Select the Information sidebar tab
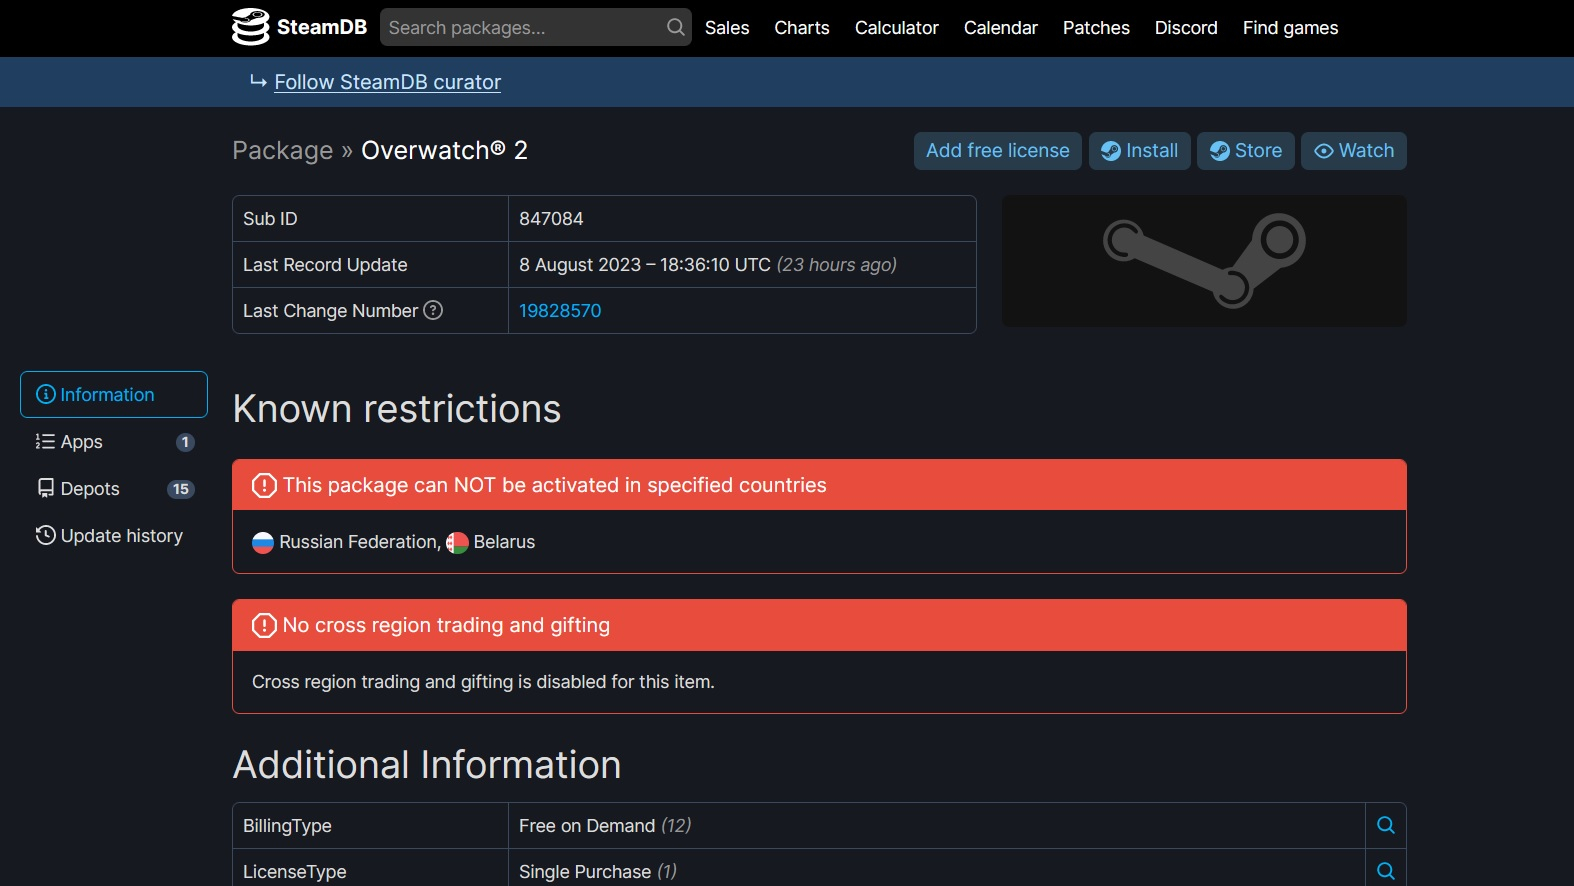This screenshot has width=1574, height=886. (x=114, y=395)
